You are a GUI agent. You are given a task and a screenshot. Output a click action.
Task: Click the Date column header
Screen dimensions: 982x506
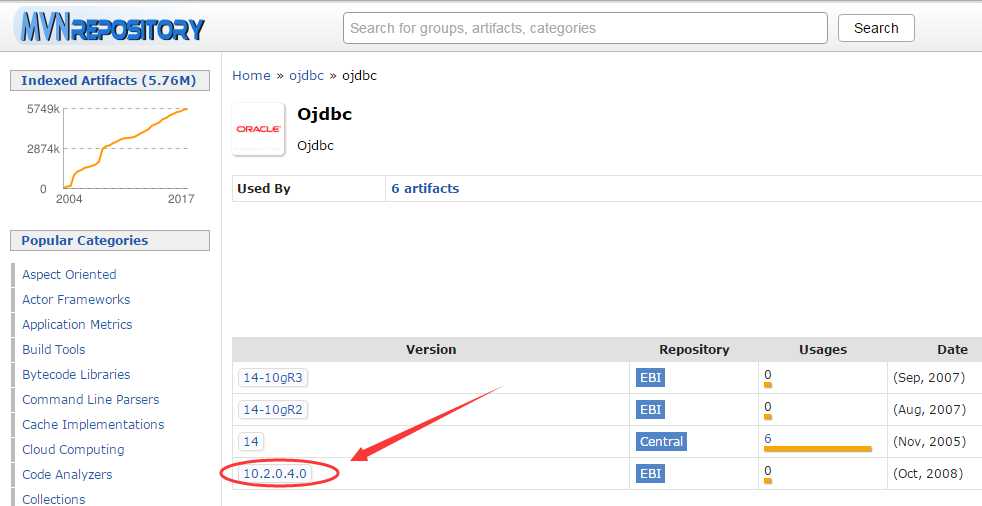click(x=952, y=349)
